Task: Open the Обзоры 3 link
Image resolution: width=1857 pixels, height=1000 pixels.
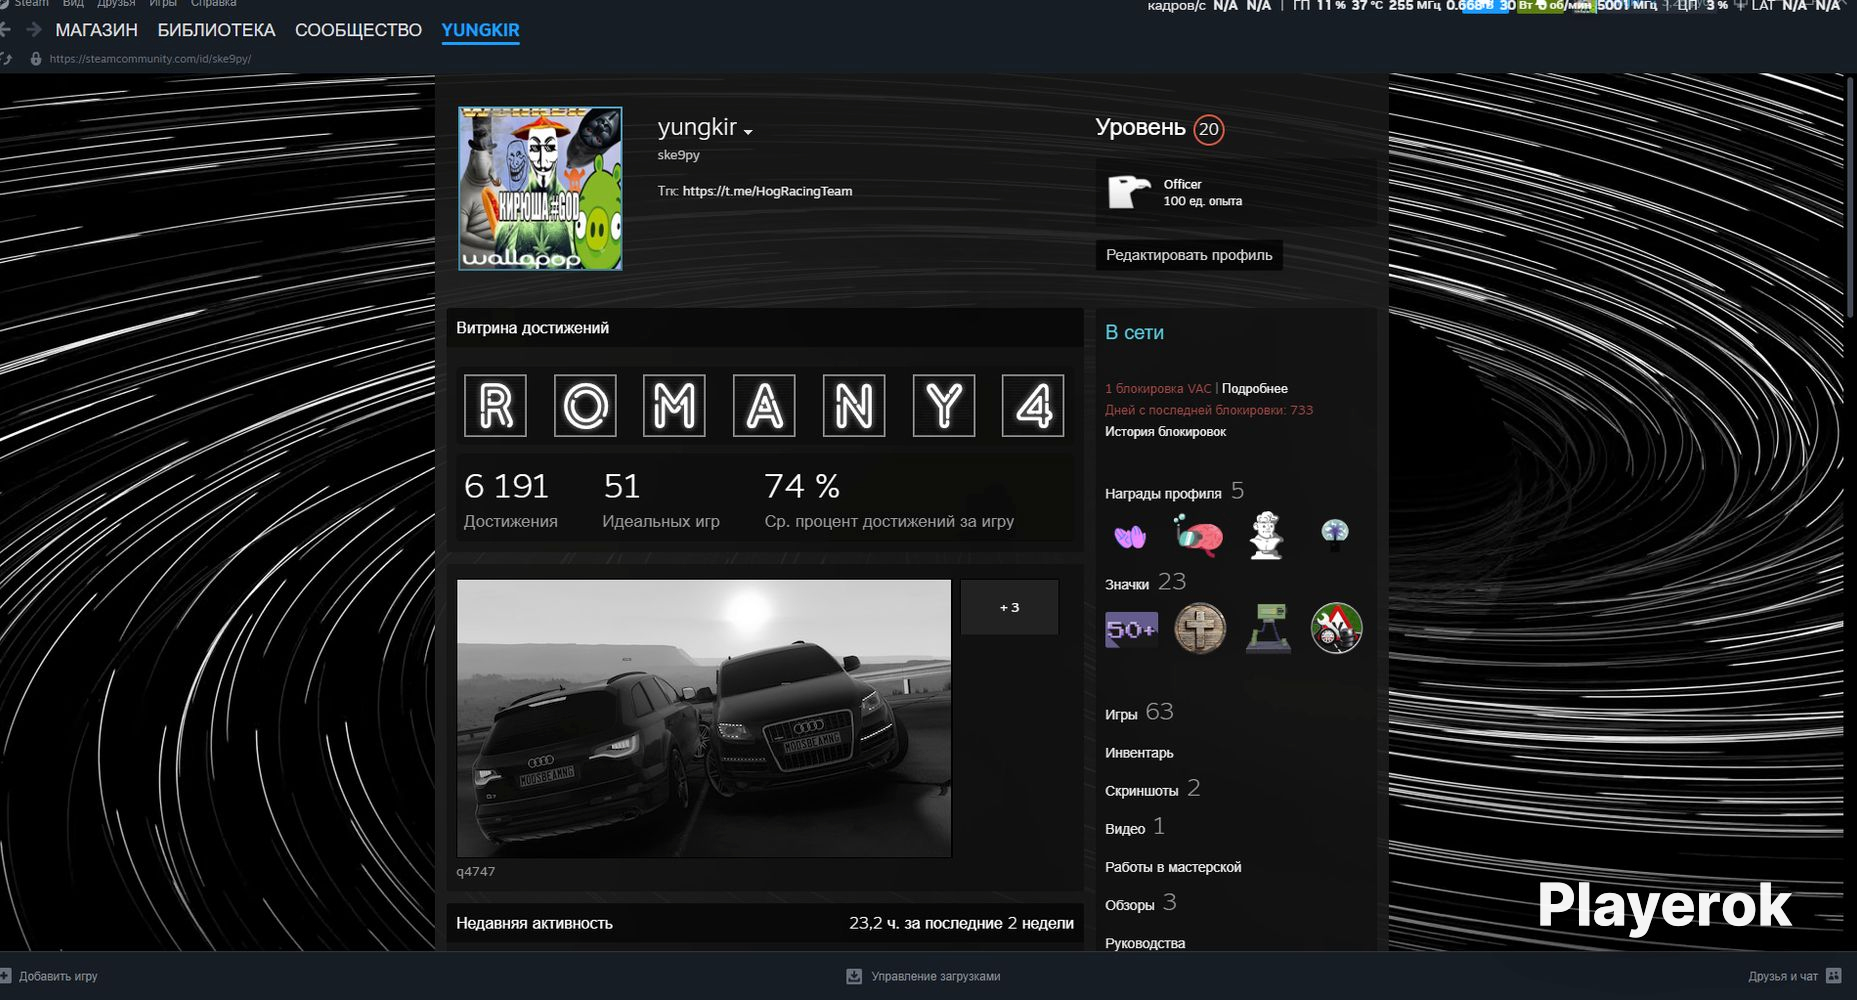Action: 1141,903
